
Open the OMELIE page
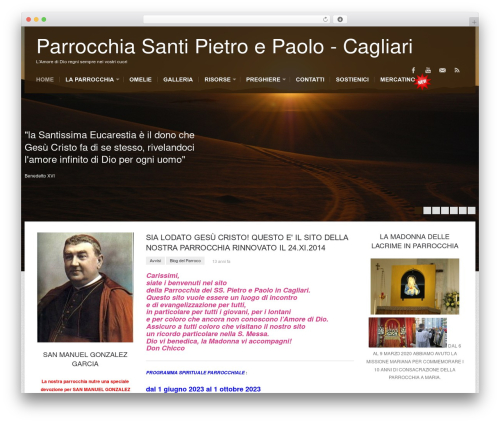click(140, 80)
